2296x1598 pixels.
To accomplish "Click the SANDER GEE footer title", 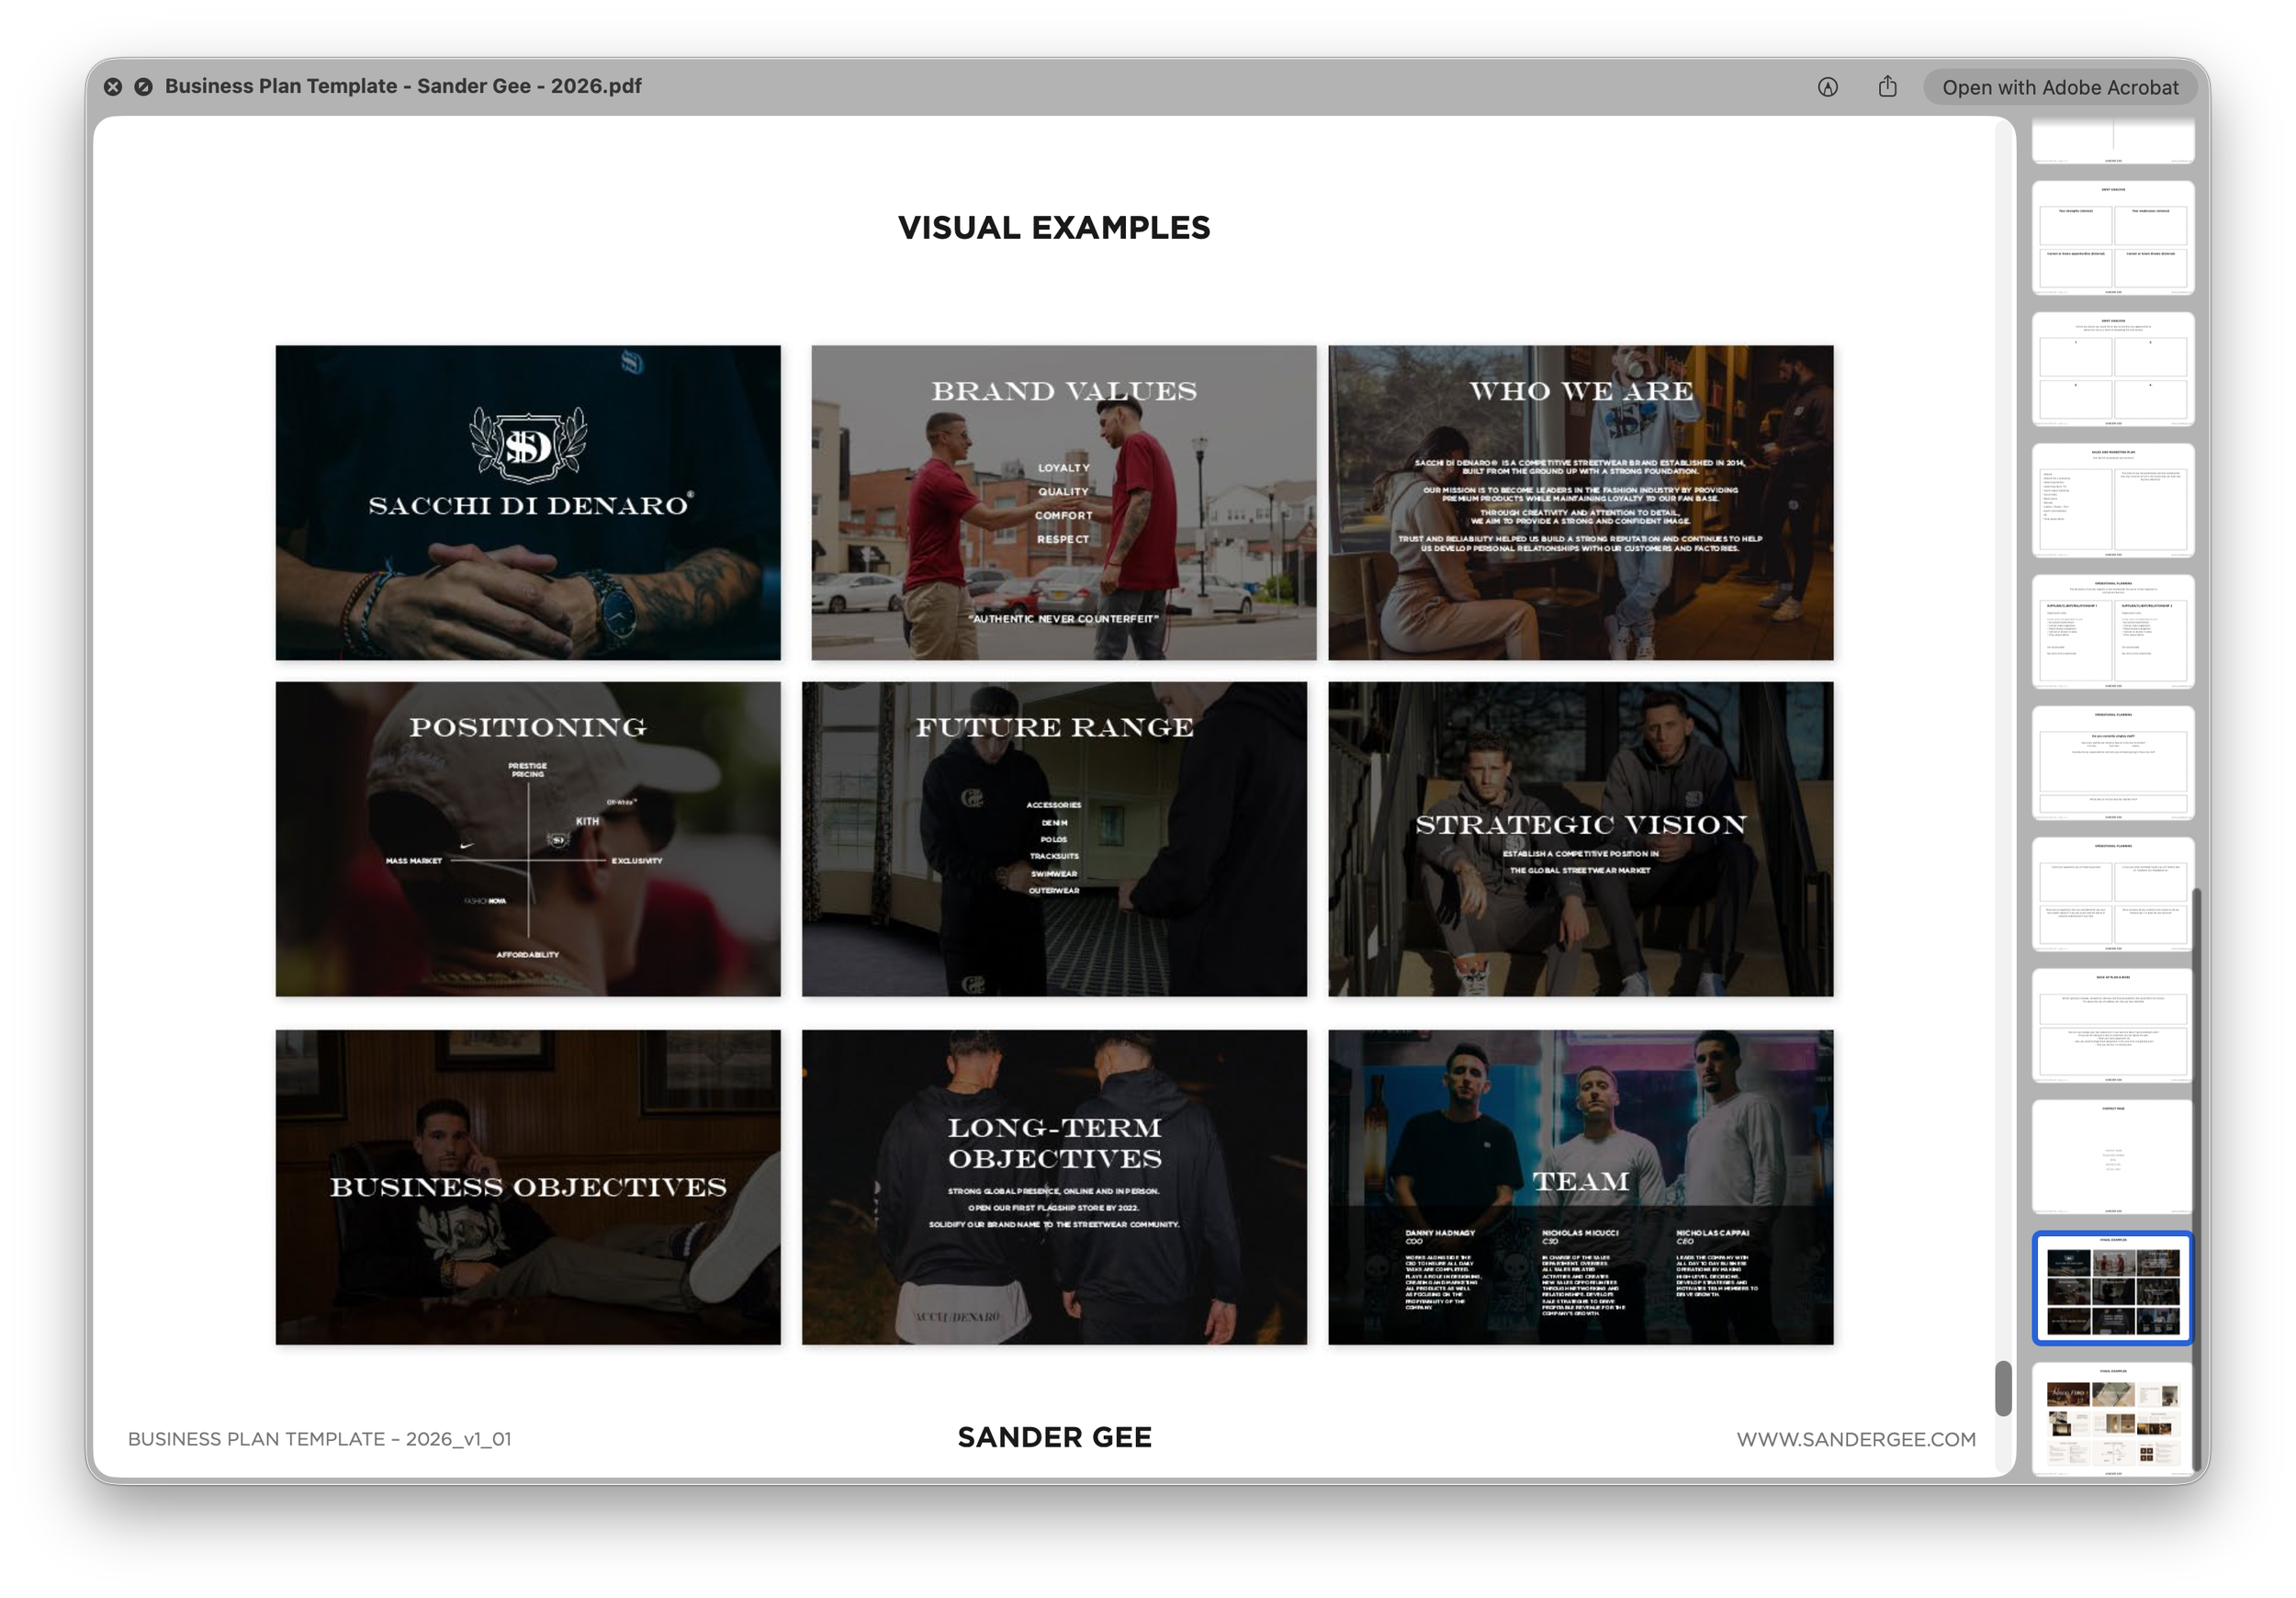I will point(1054,1437).
